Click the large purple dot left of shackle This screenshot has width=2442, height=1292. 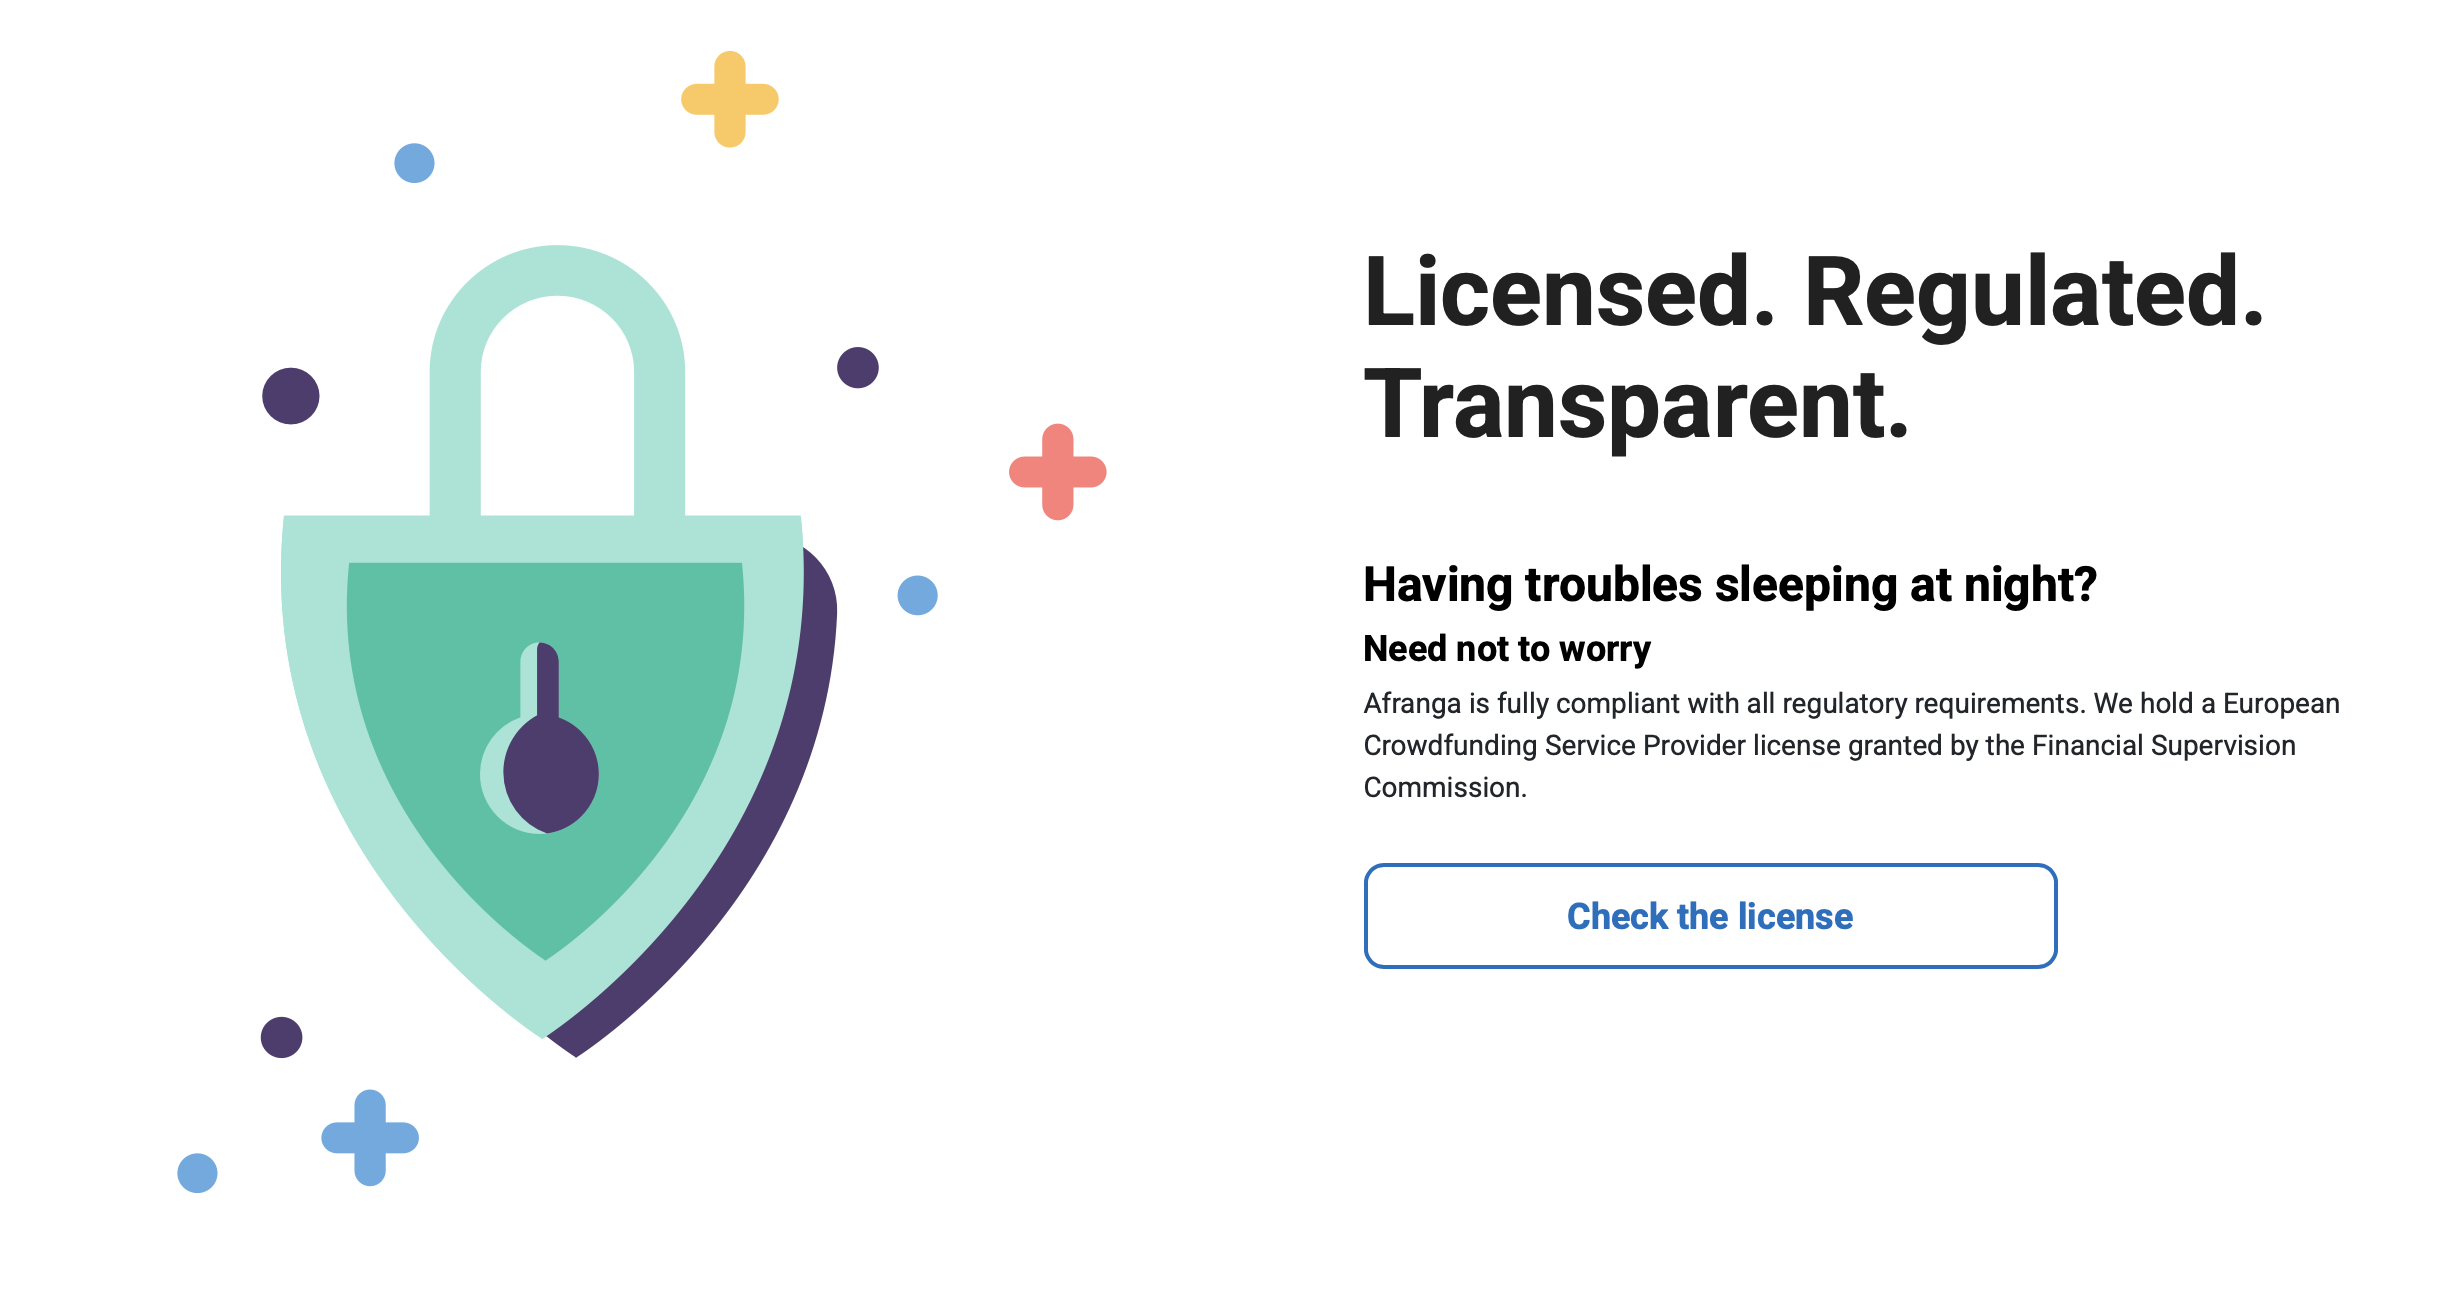coord(291,396)
